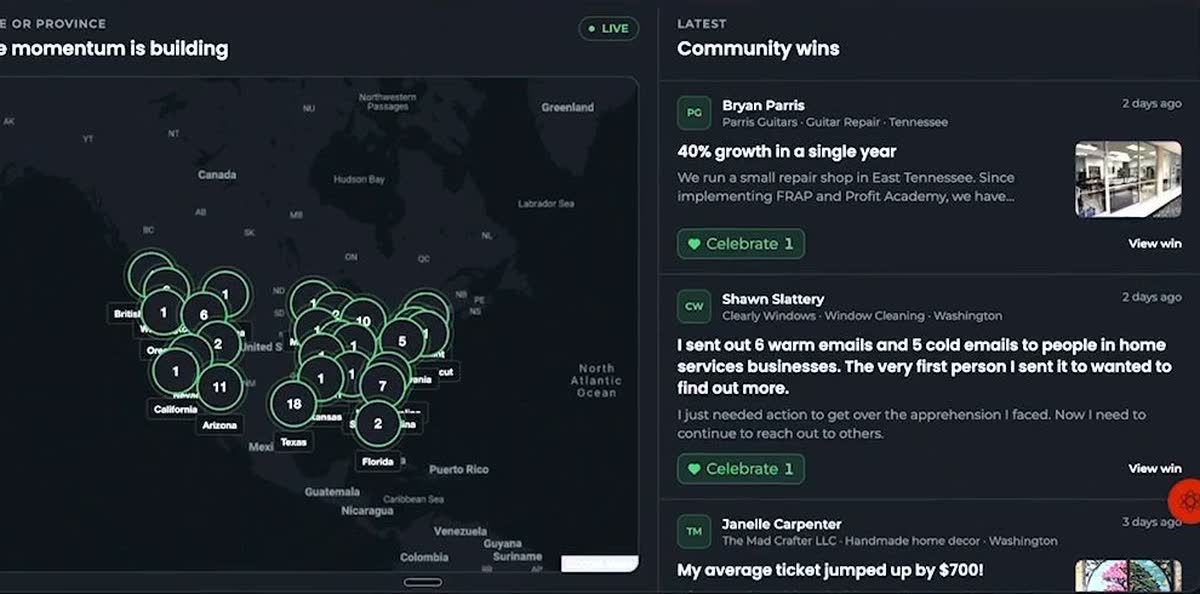Celebrate Shawn Slattery's email outreach win
This screenshot has height=594, width=1200.
(x=741, y=469)
